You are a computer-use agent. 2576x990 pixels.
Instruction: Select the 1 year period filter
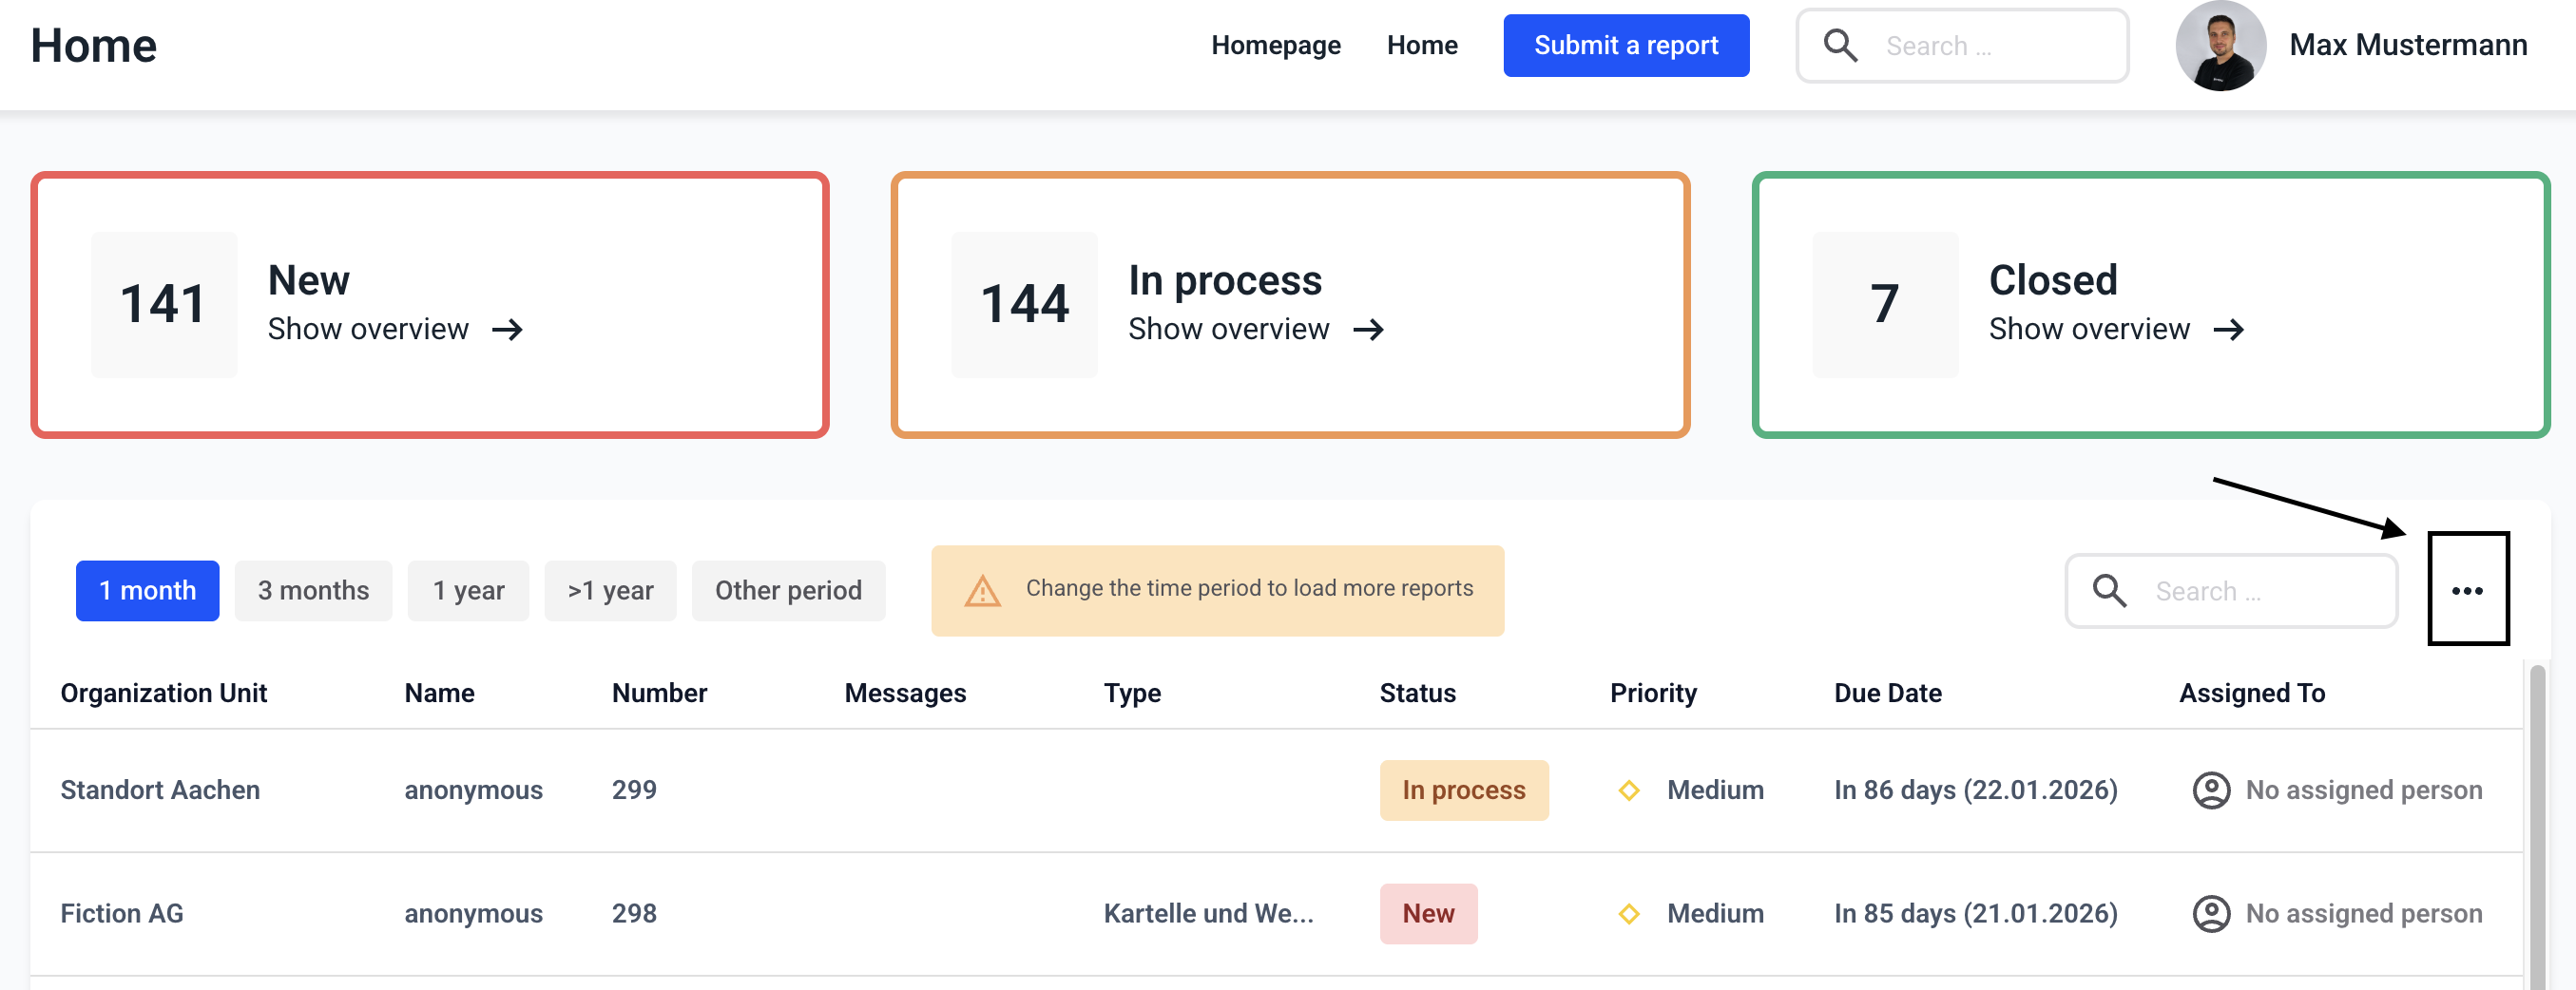point(468,591)
